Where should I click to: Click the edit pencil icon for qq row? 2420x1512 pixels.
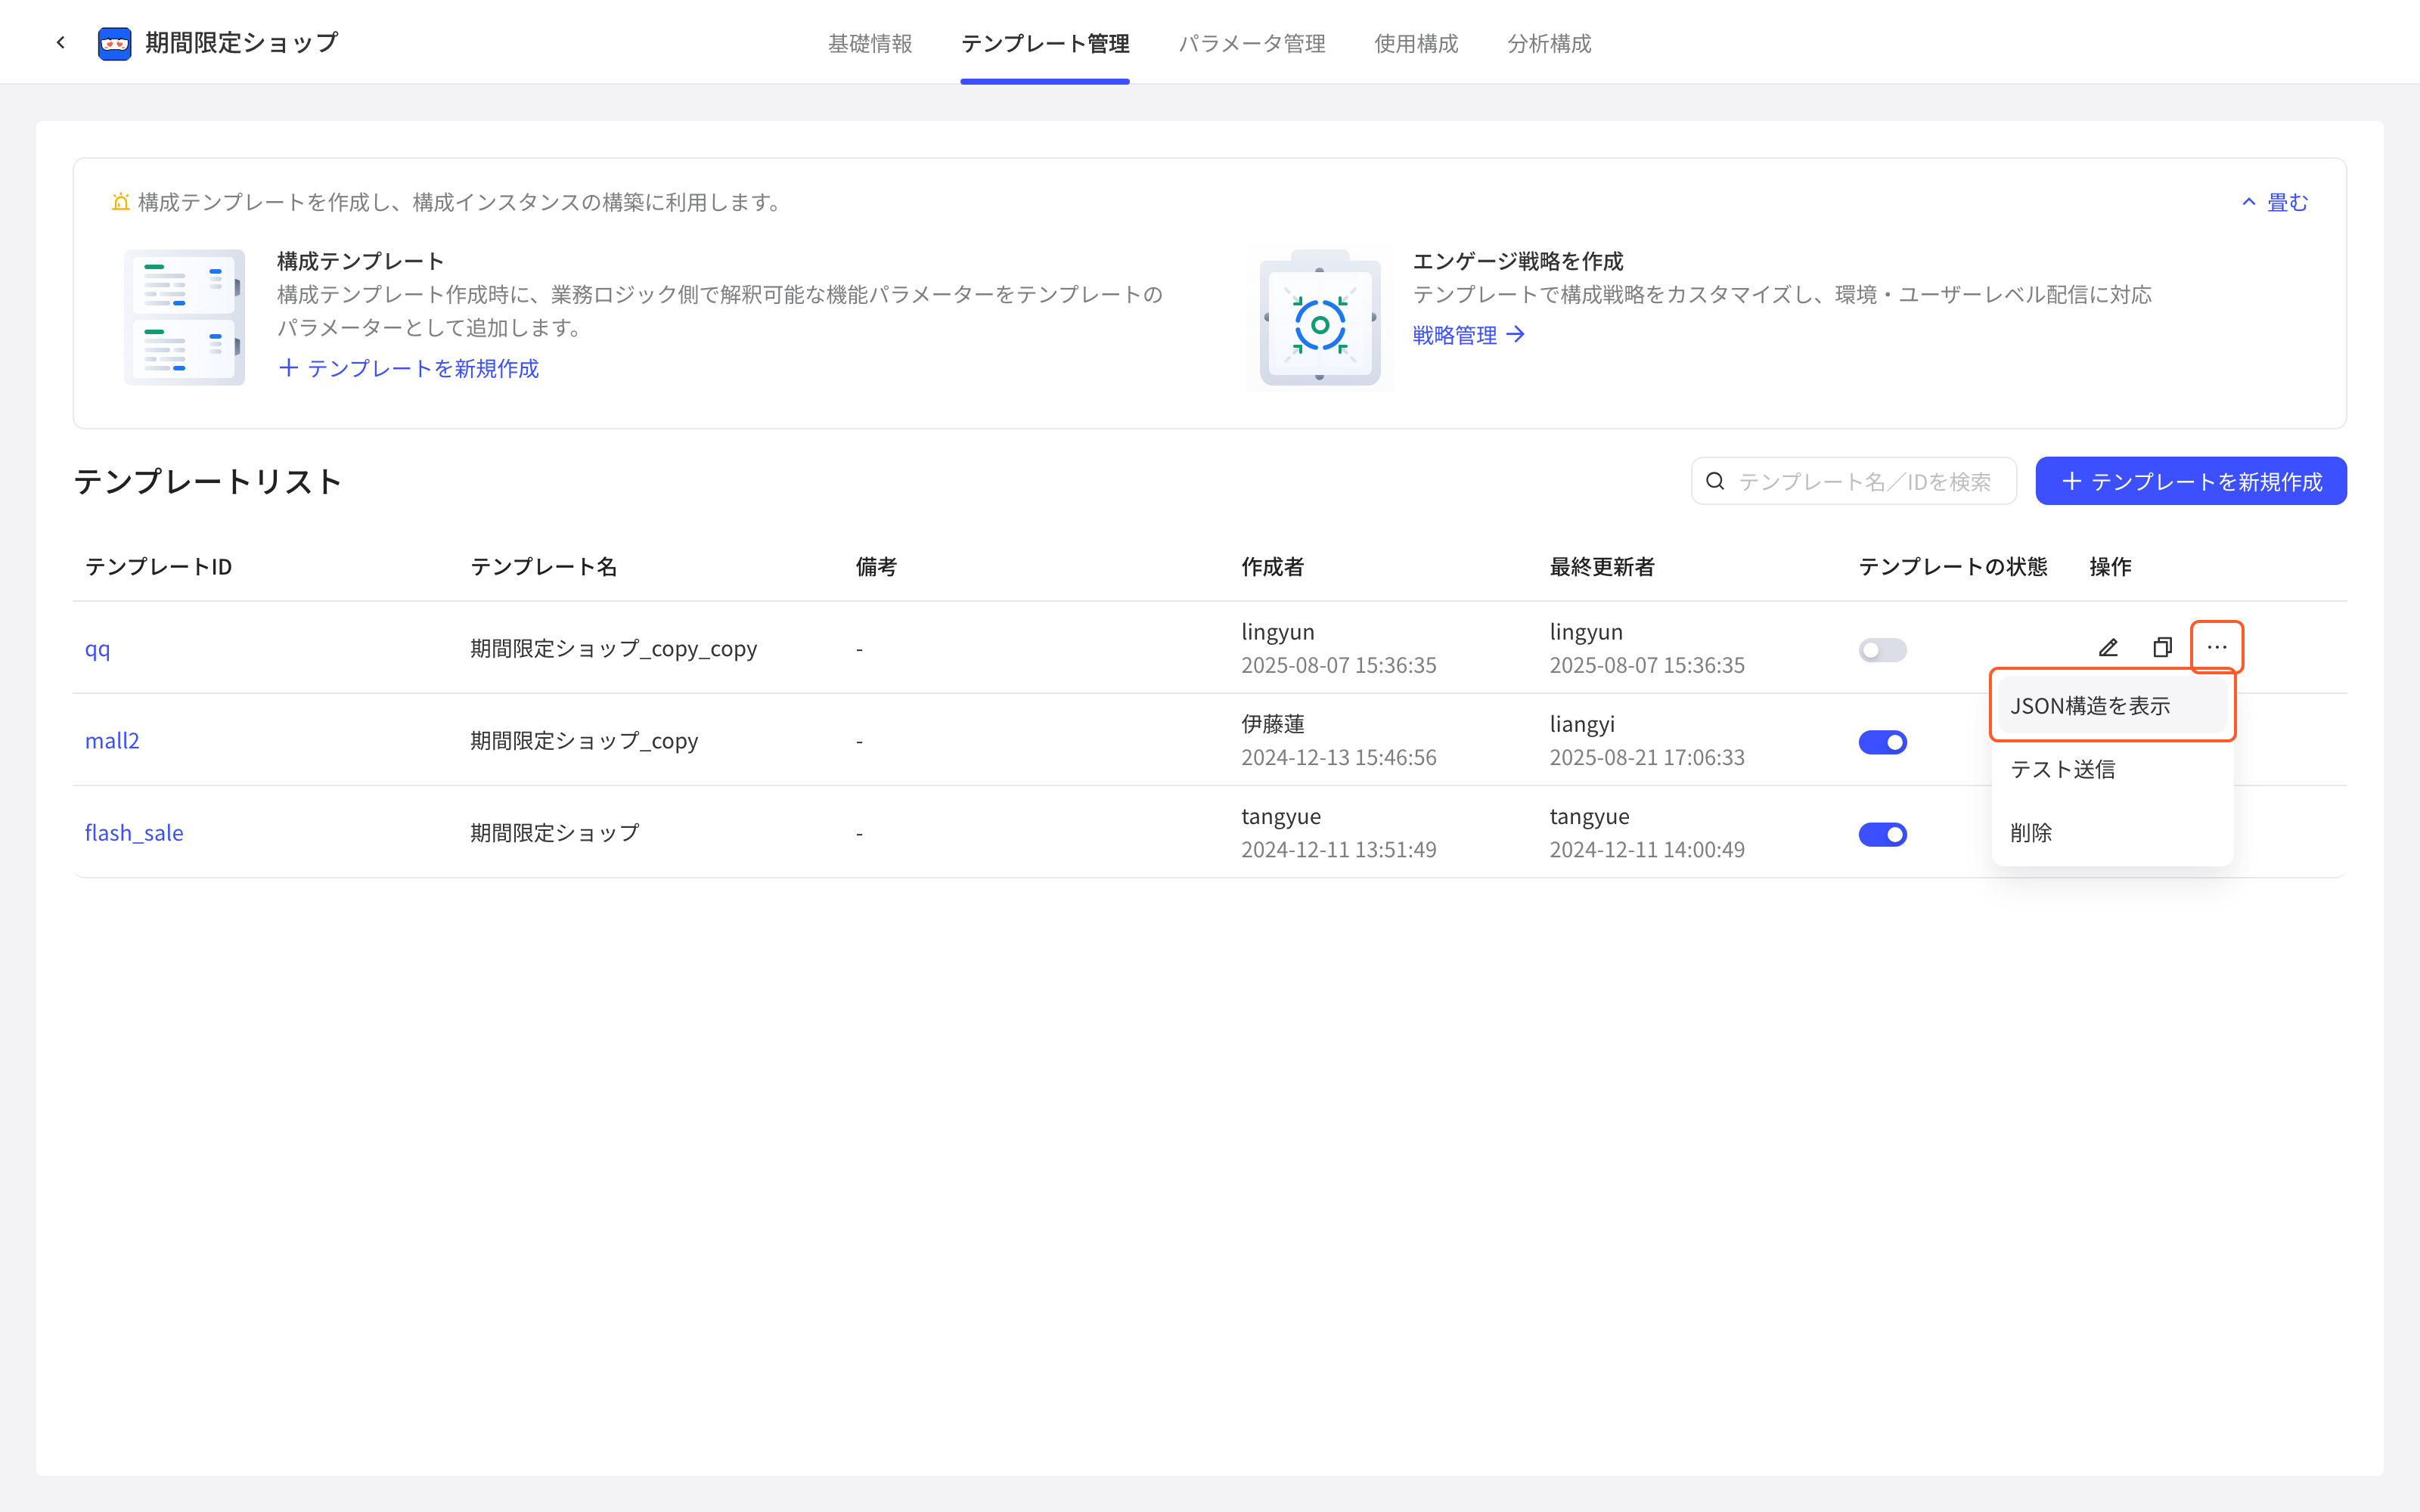pos(2108,648)
